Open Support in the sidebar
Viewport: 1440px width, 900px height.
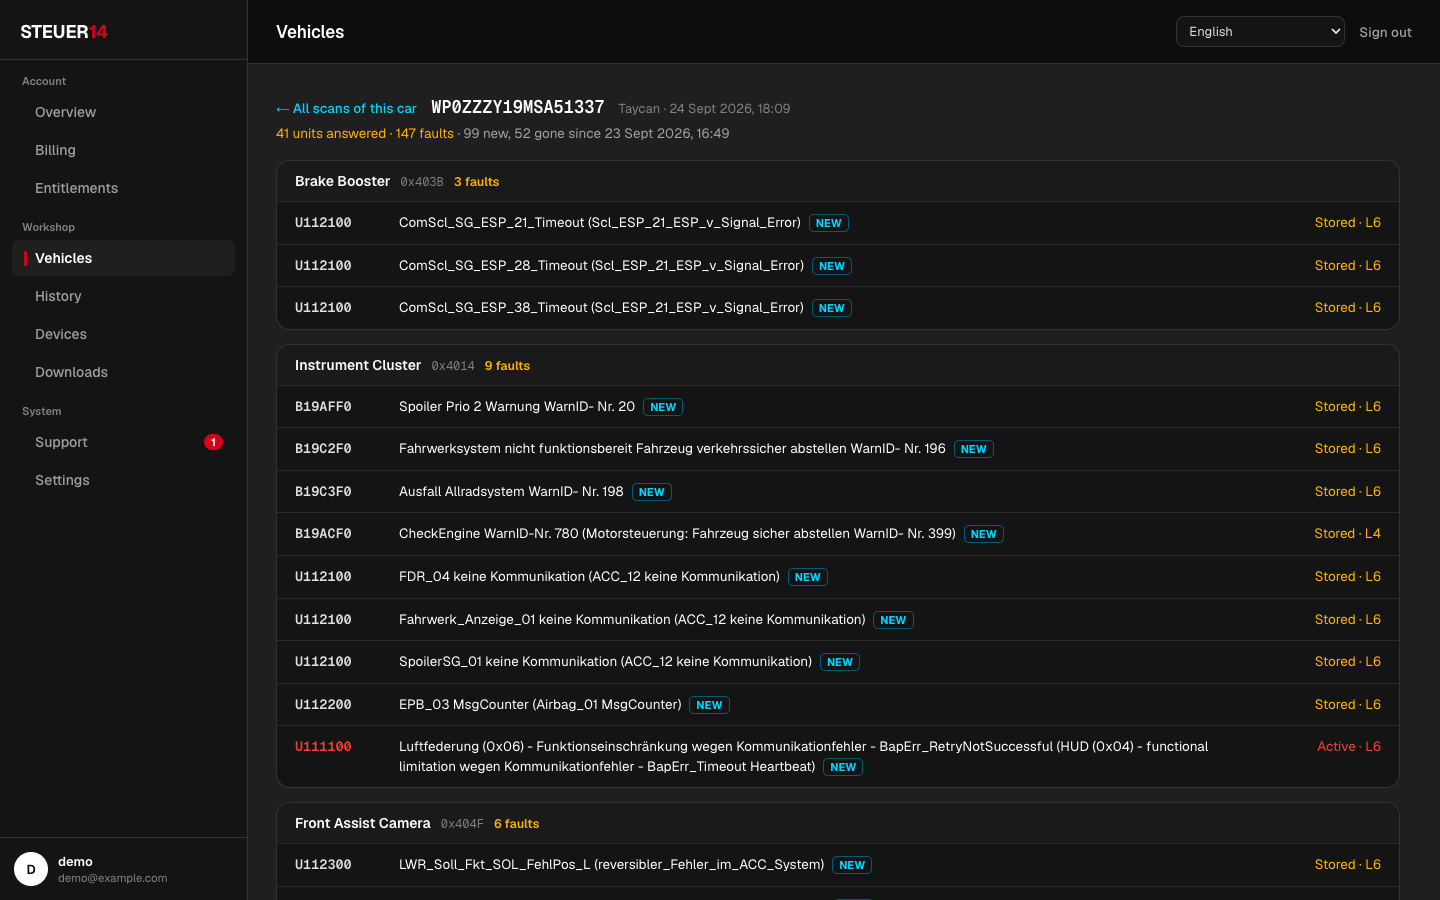click(124, 442)
